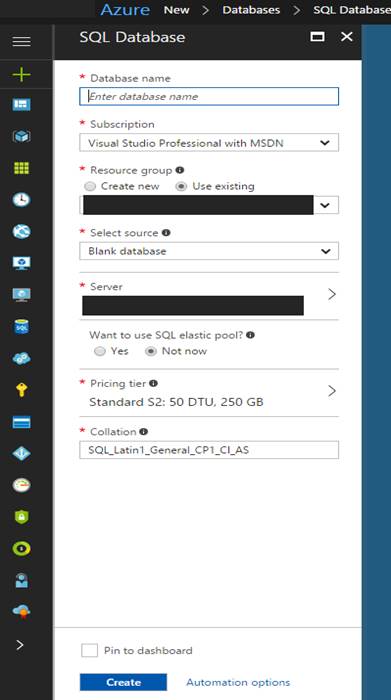The width and height of the screenshot is (391, 700).
Task: Open the Pricing tier Standard S2 selector
Action: (x=209, y=393)
